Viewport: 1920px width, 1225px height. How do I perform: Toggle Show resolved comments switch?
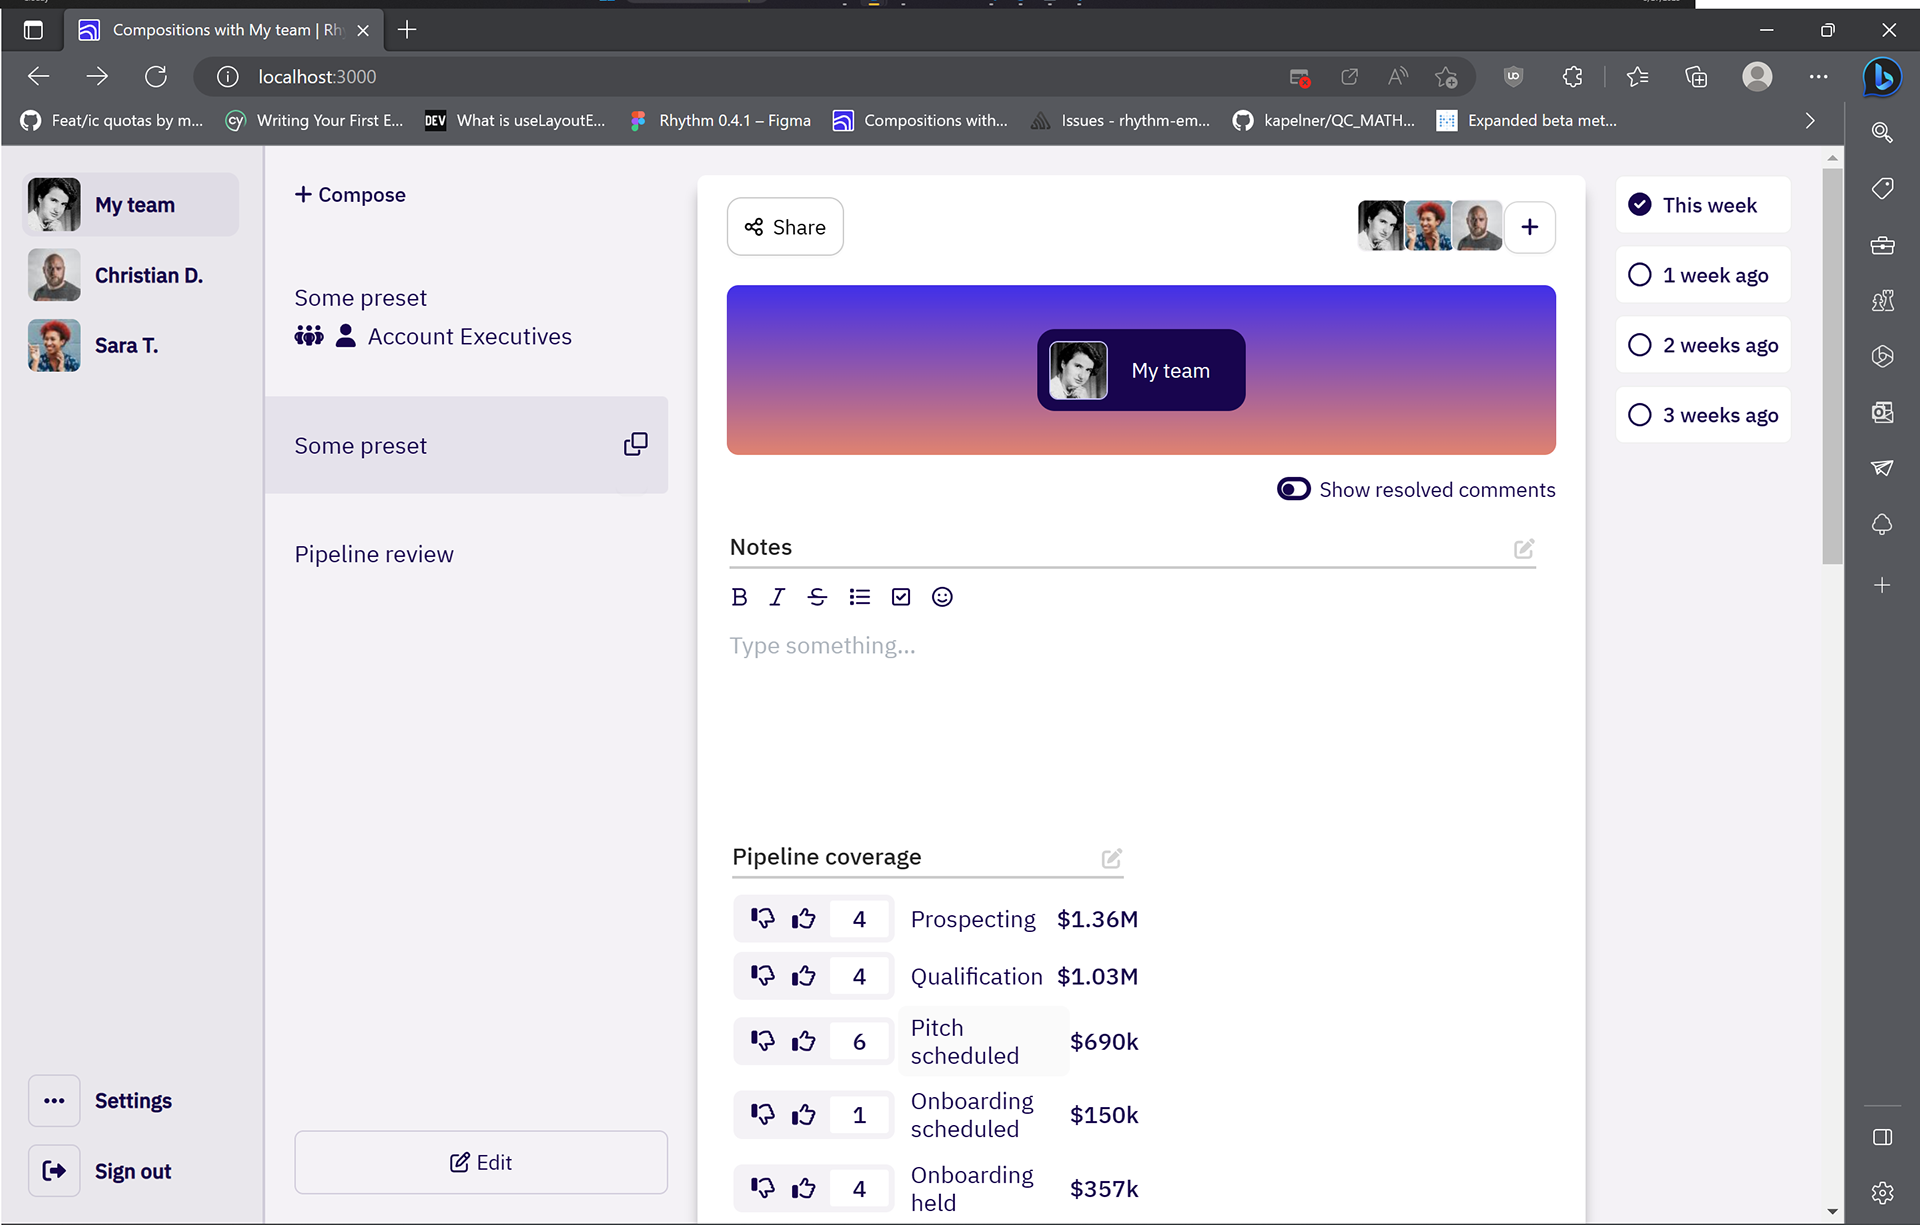(1293, 489)
